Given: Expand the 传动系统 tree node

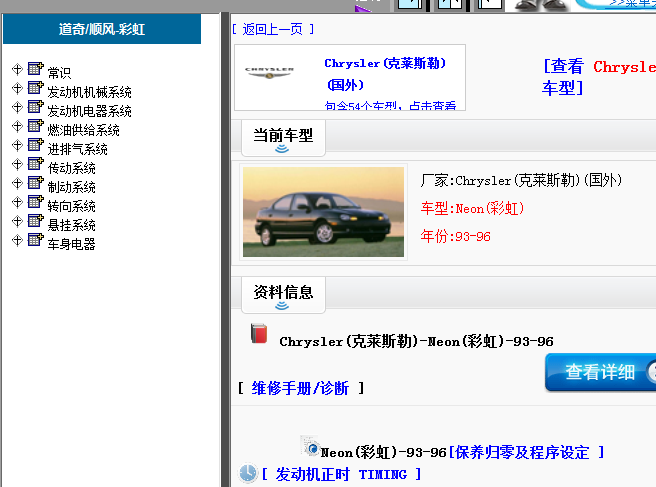Looking at the screenshot, I should pyautogui.click(x=17, y=164).
